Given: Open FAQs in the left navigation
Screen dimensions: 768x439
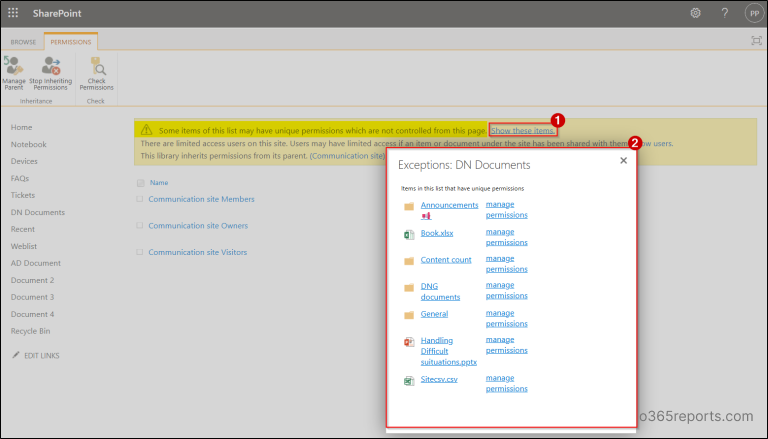Looking at the screenshot, I should [x=20, y=178].
